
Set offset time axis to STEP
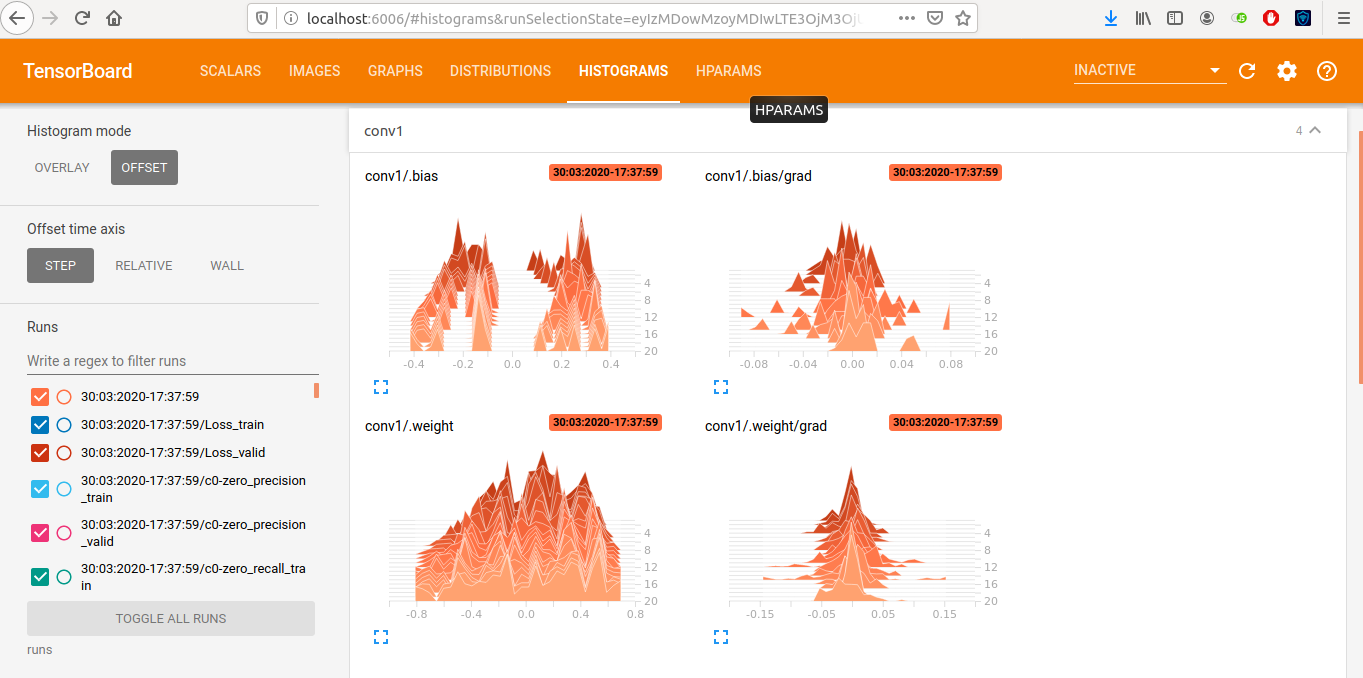coord(60,265)
